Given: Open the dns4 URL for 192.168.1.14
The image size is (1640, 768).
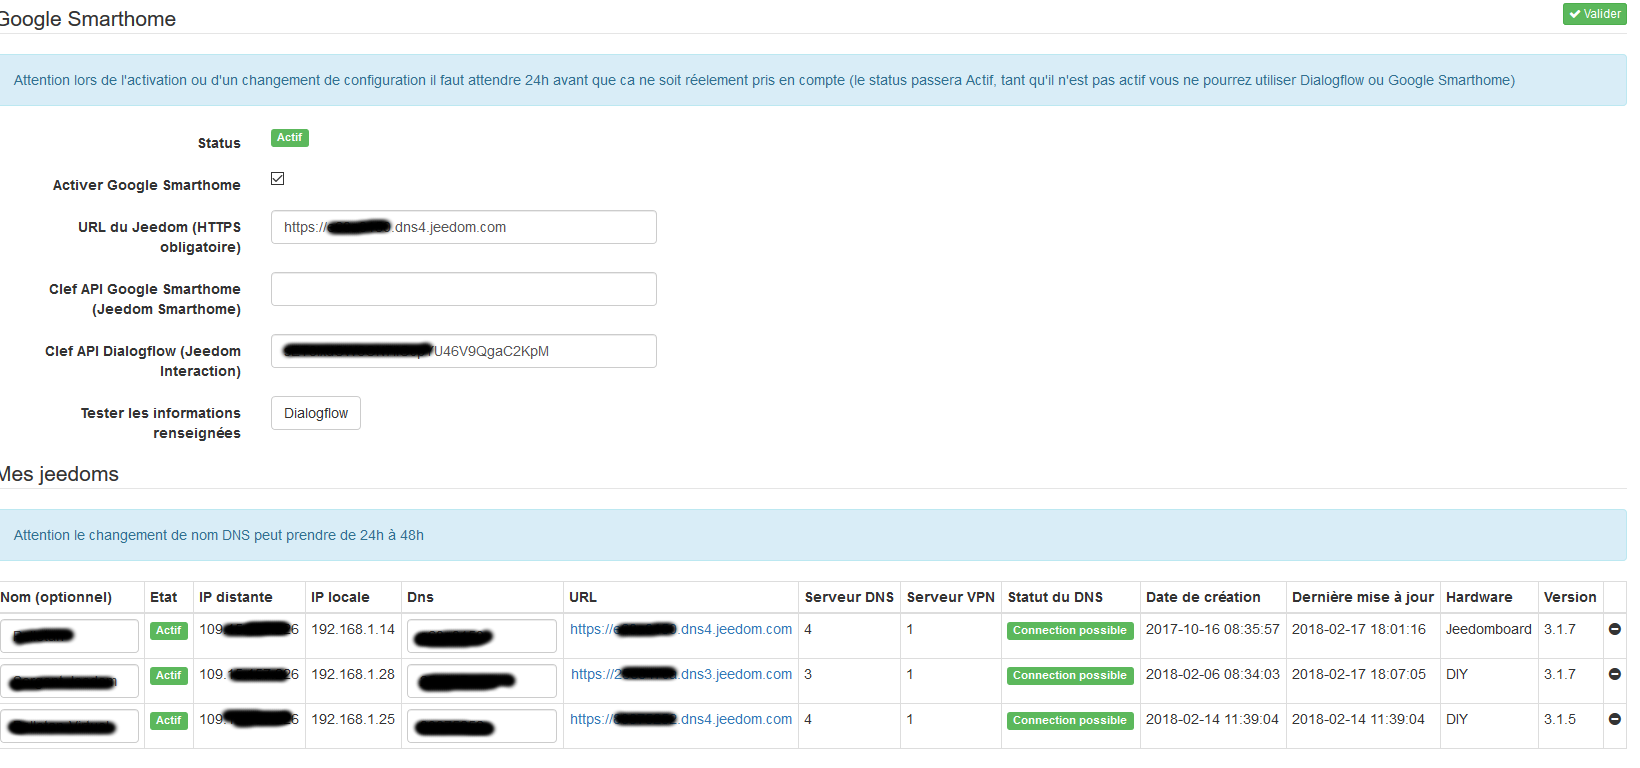Looking at the screenshot, I should 681,629.
